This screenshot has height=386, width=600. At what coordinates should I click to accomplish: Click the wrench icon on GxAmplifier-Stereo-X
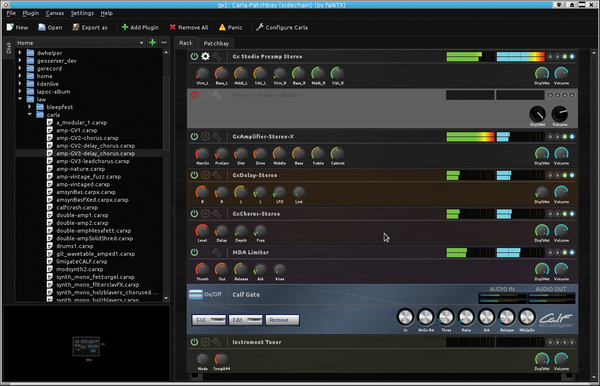(x=217, y=137)
